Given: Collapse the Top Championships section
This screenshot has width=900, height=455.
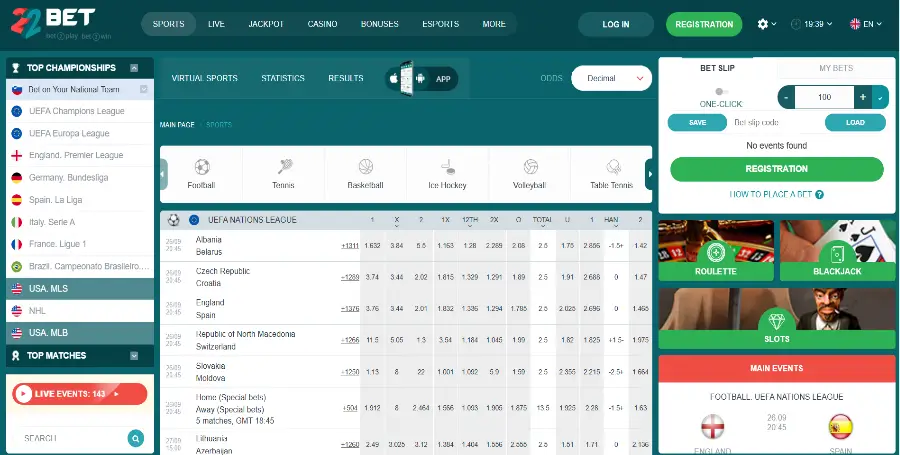Looking at the screenshot, I should (134, 68).
